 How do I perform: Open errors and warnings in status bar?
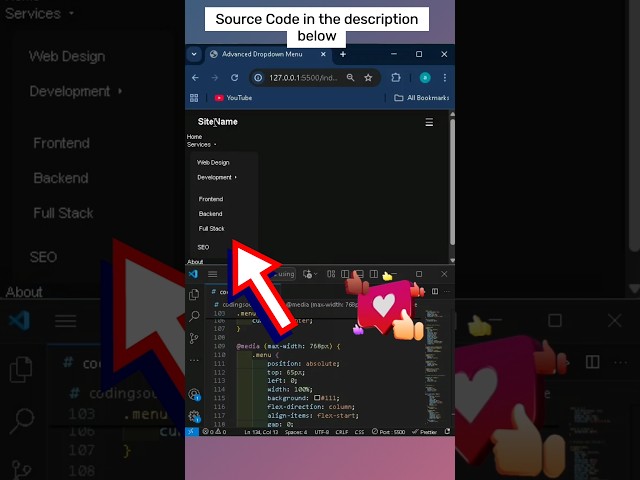pos(214,431)
